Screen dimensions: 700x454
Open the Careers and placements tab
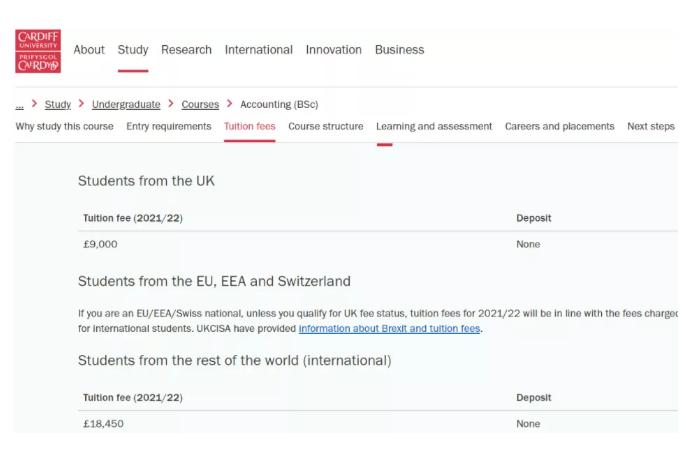coord(560,127)
